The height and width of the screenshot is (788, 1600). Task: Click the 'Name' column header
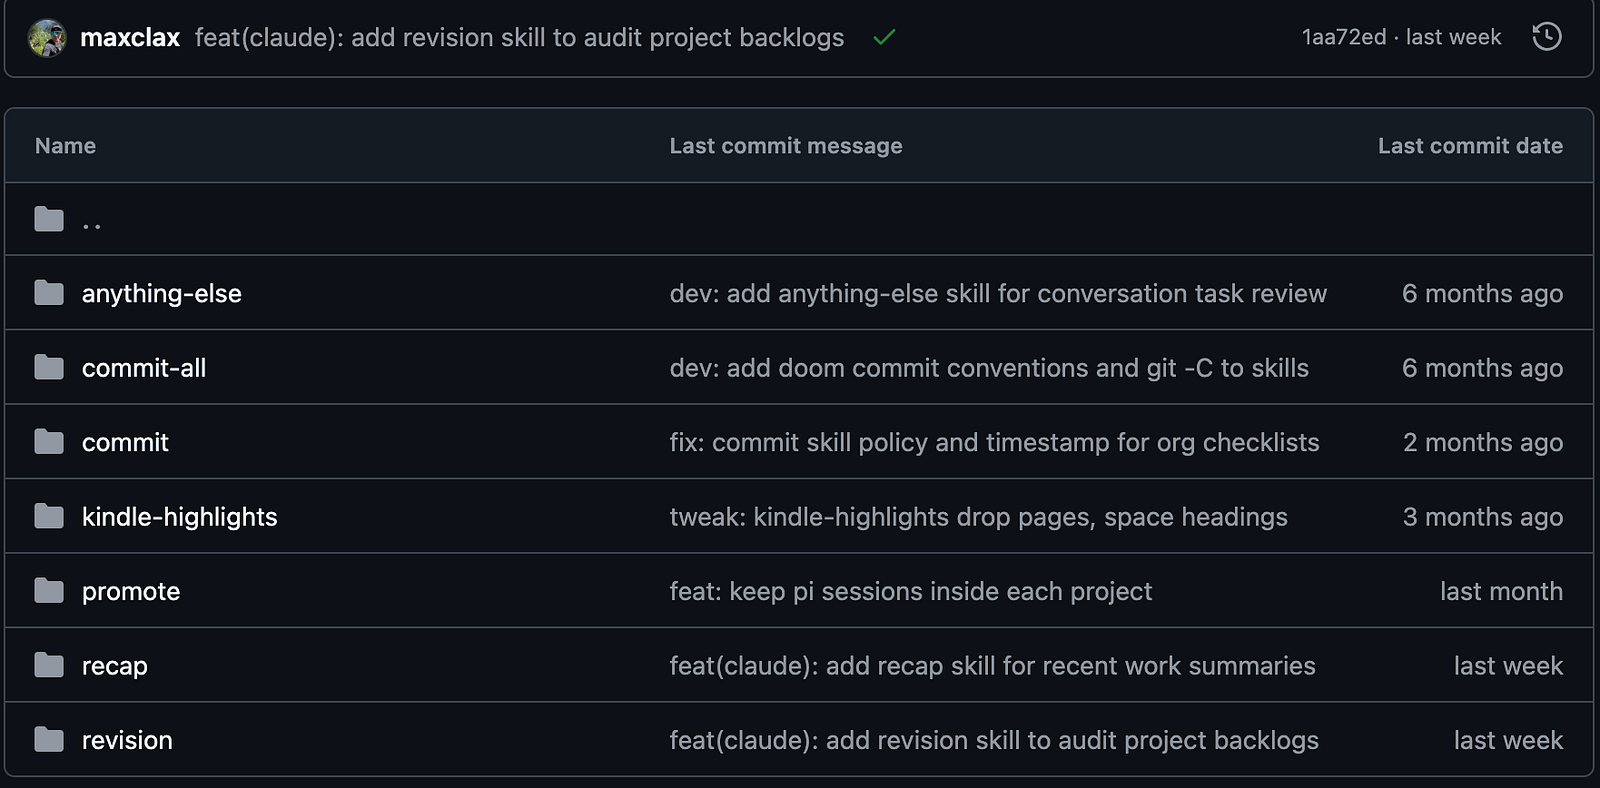tap(65, 146)
